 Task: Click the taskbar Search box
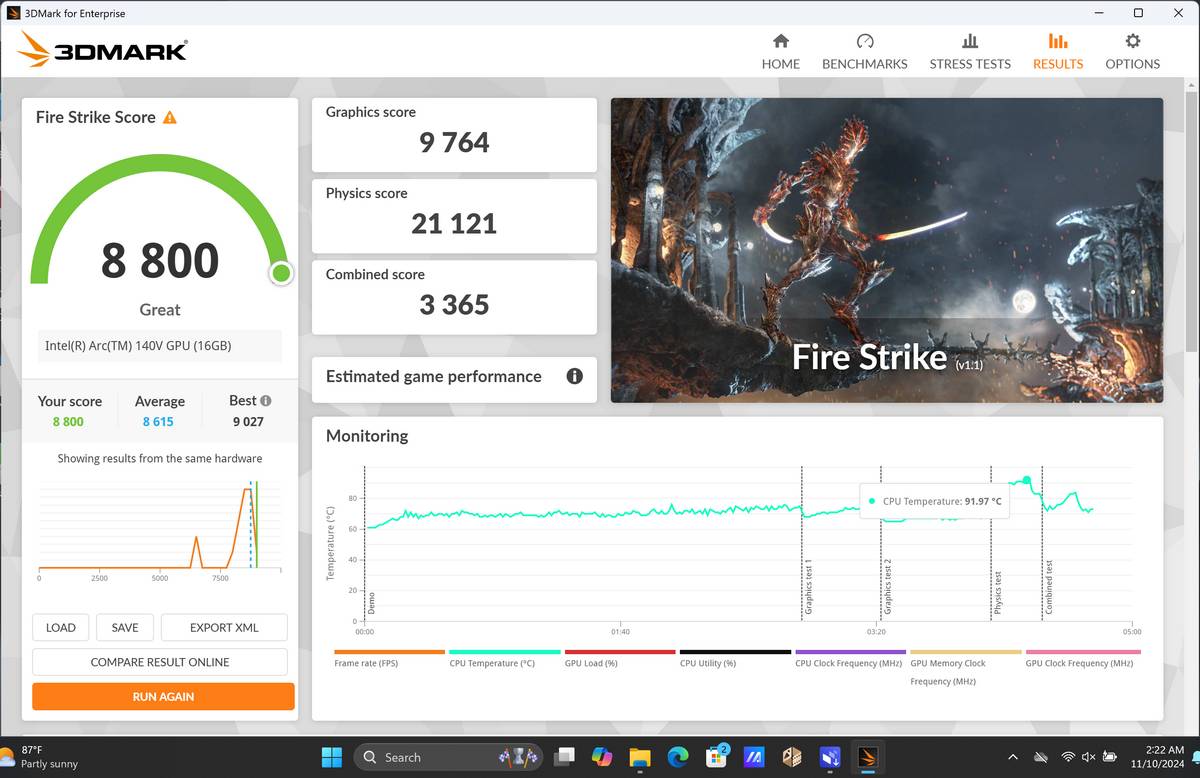[448, 757]
